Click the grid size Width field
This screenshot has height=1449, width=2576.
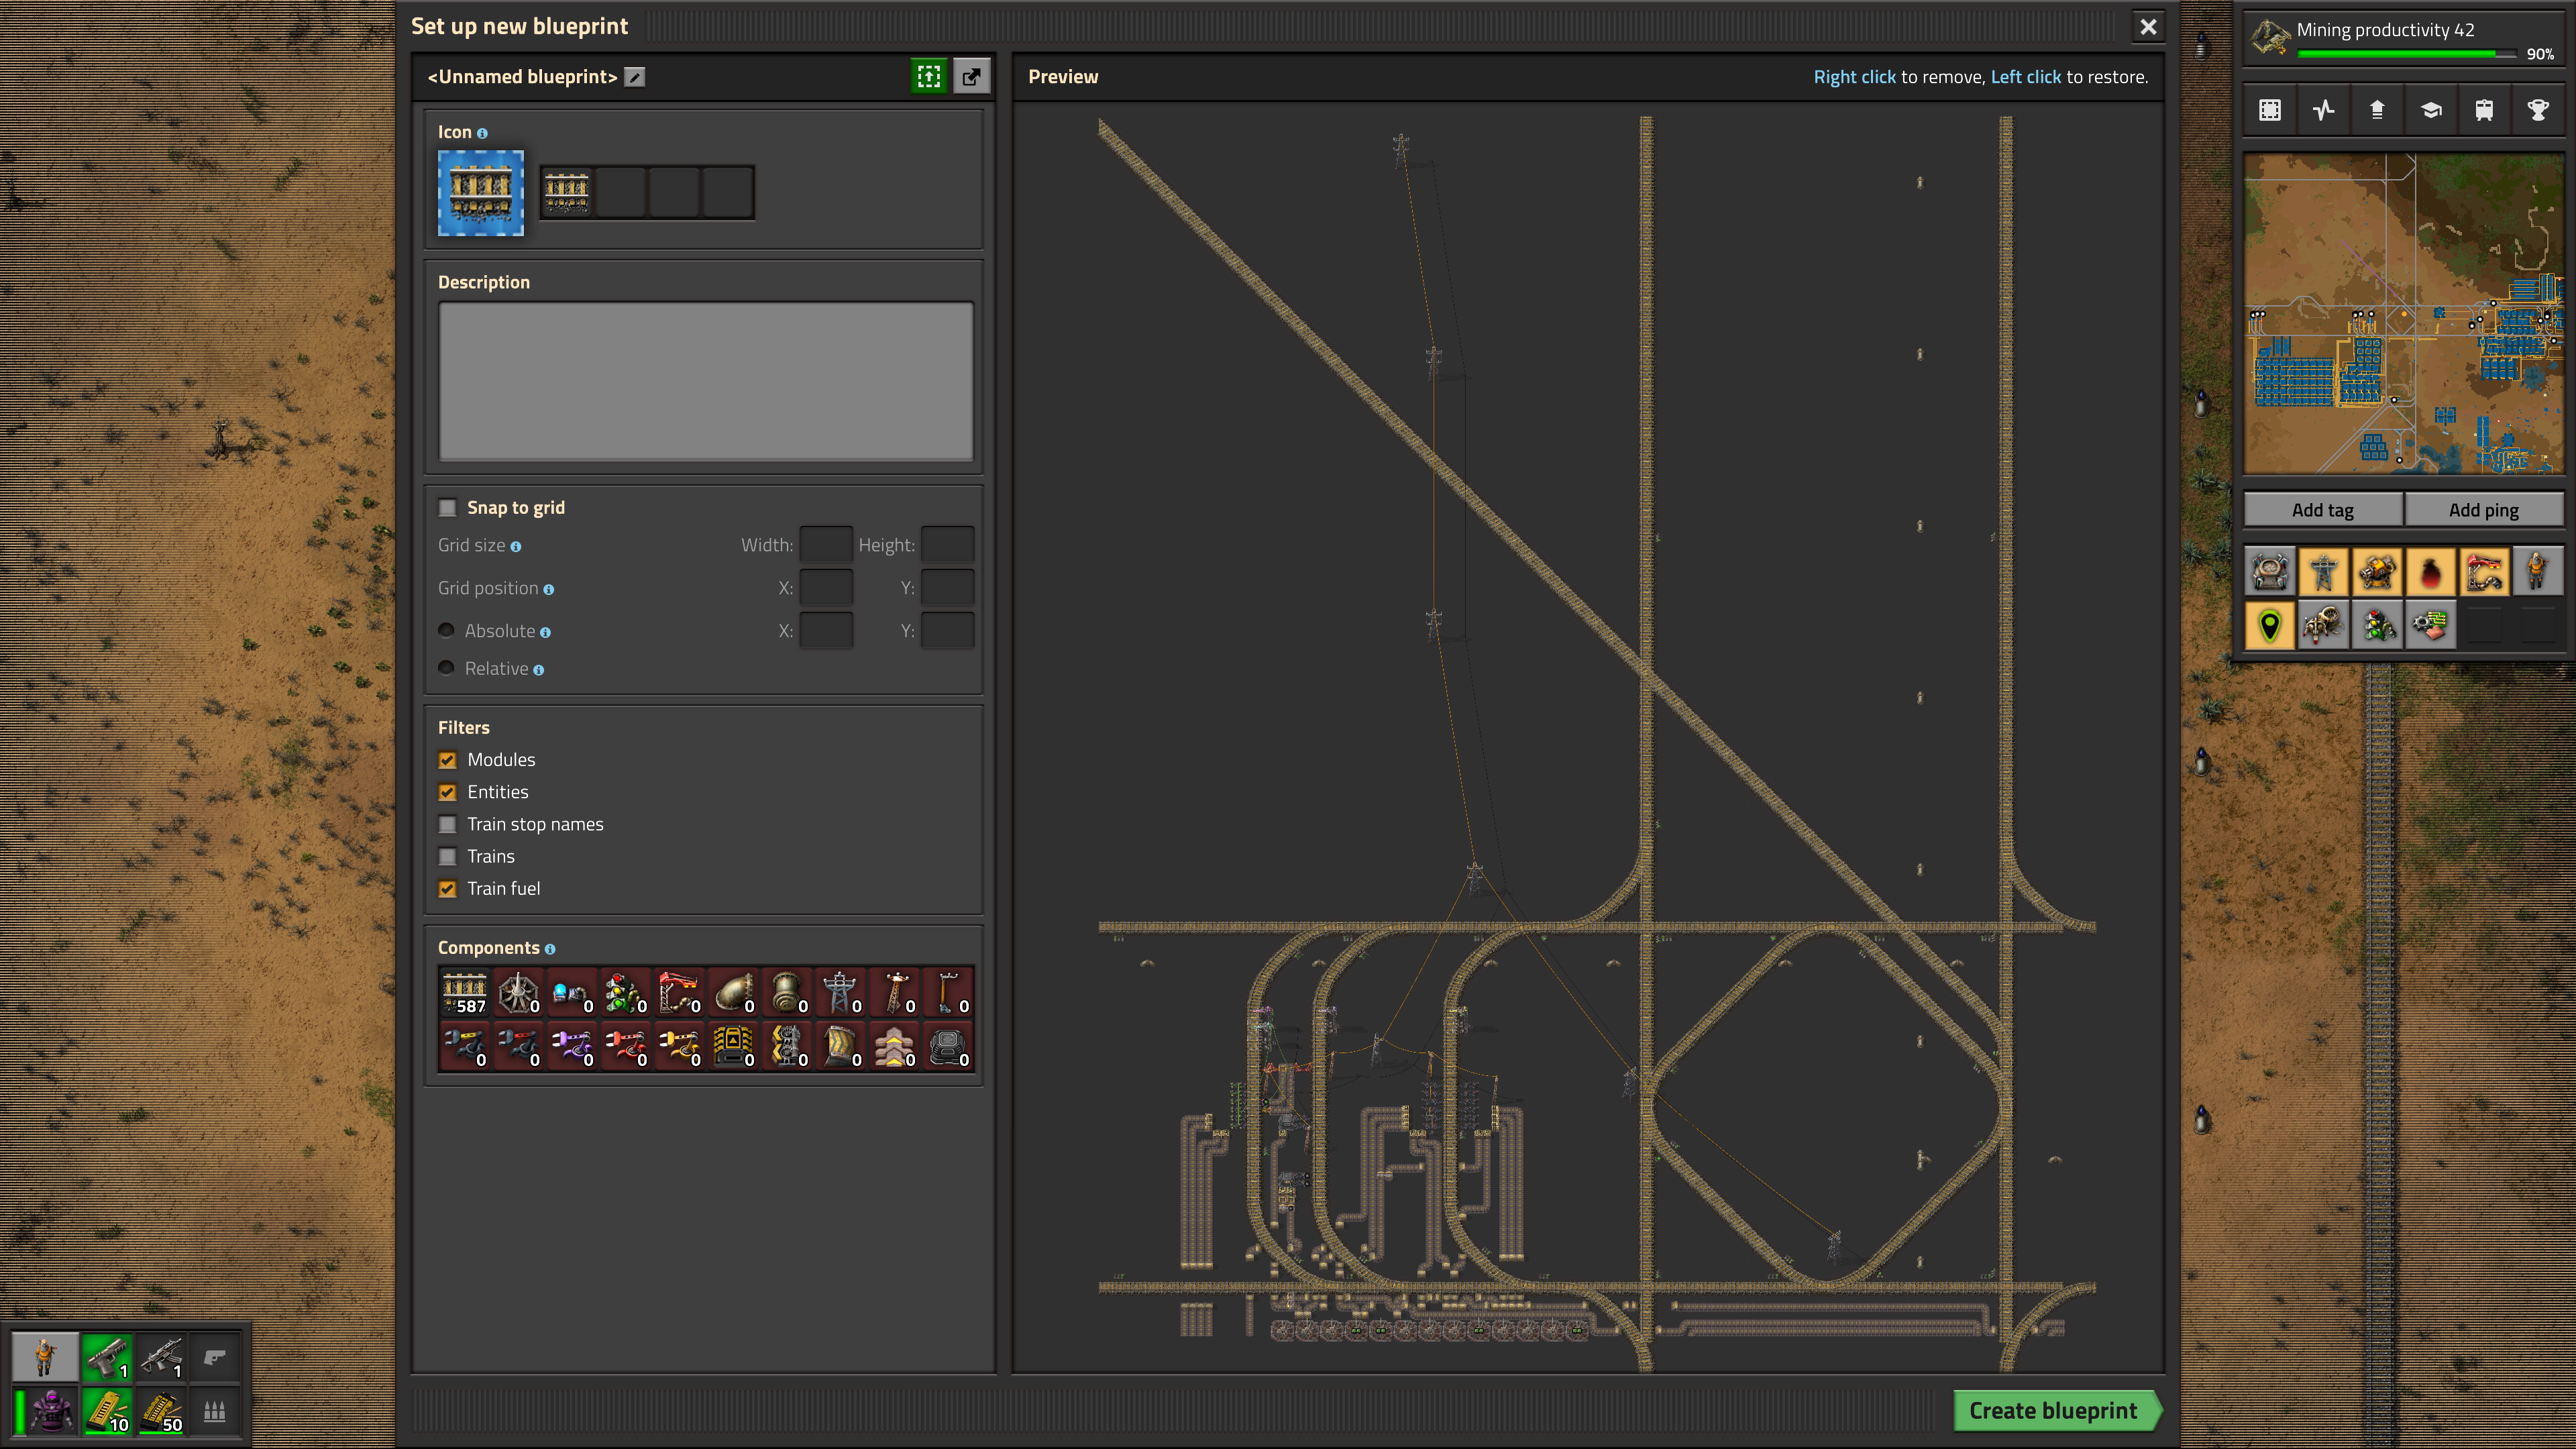click(826, 545)
